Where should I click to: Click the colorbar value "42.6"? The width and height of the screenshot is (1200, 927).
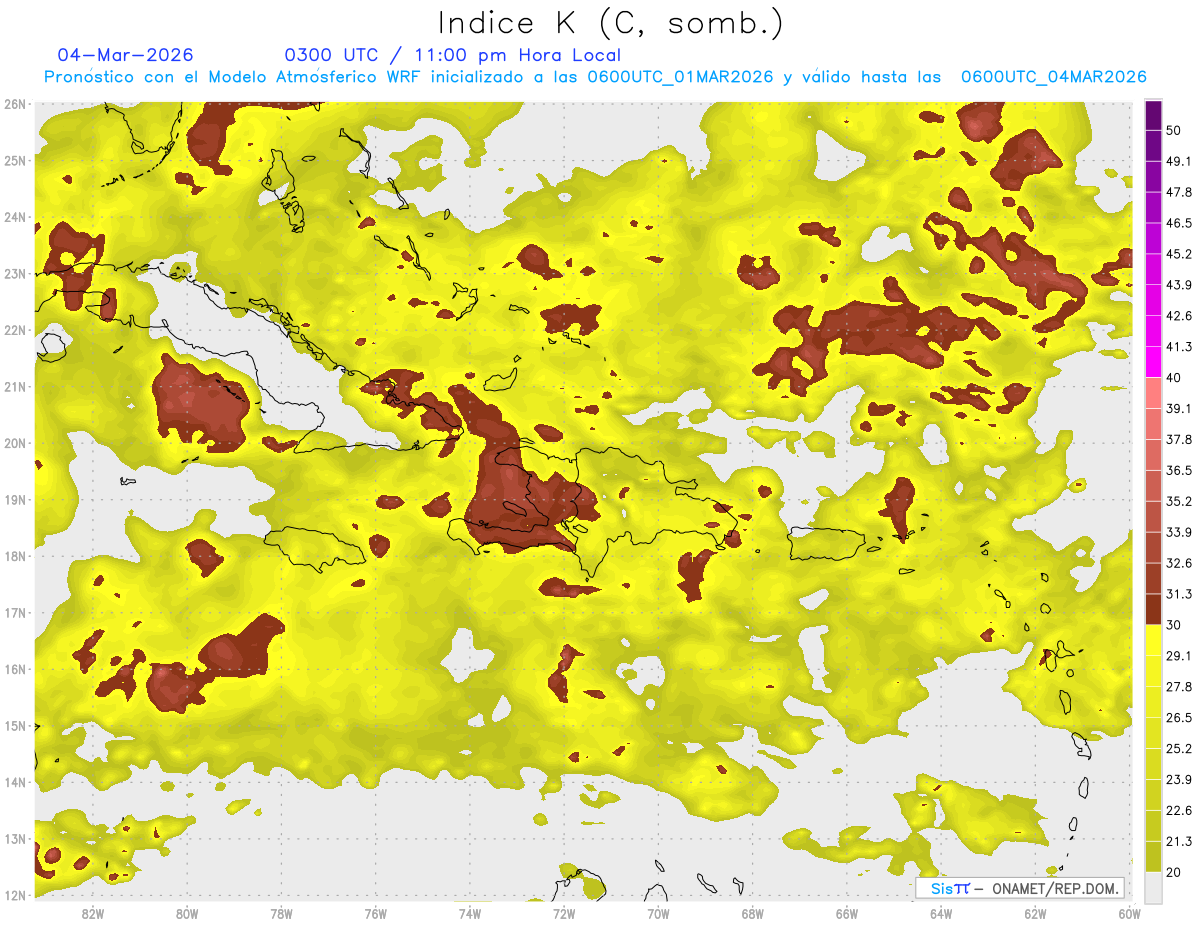coord(1178,316)
